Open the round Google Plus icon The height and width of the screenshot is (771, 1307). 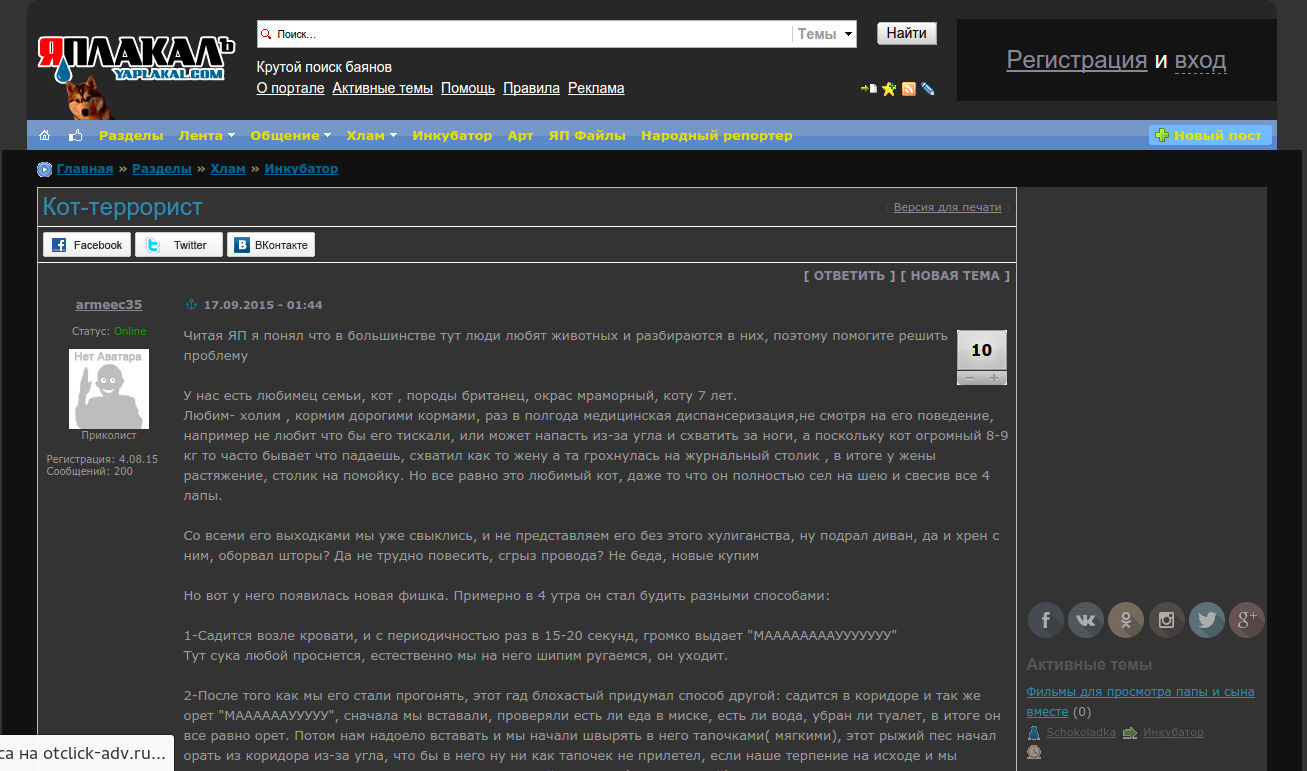[1247, 620]
